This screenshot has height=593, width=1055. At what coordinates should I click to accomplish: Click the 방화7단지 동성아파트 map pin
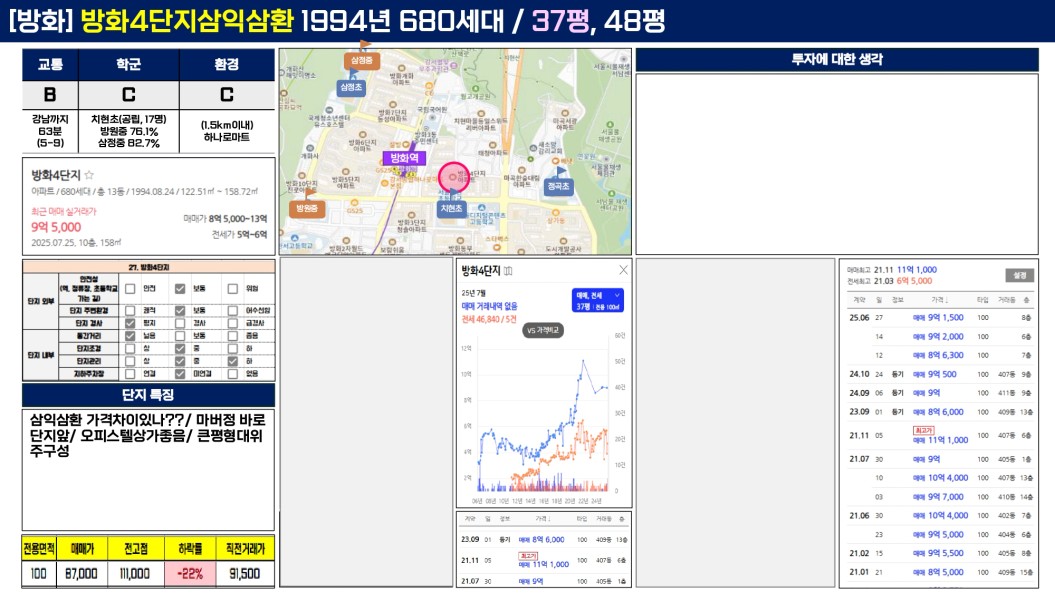393,104
